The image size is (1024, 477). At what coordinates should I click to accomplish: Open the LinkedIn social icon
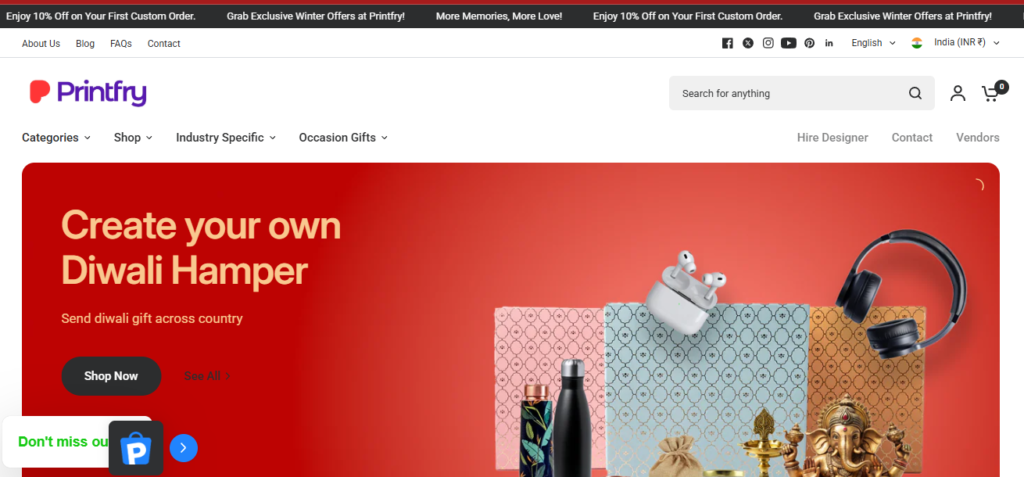pos(829,43)
